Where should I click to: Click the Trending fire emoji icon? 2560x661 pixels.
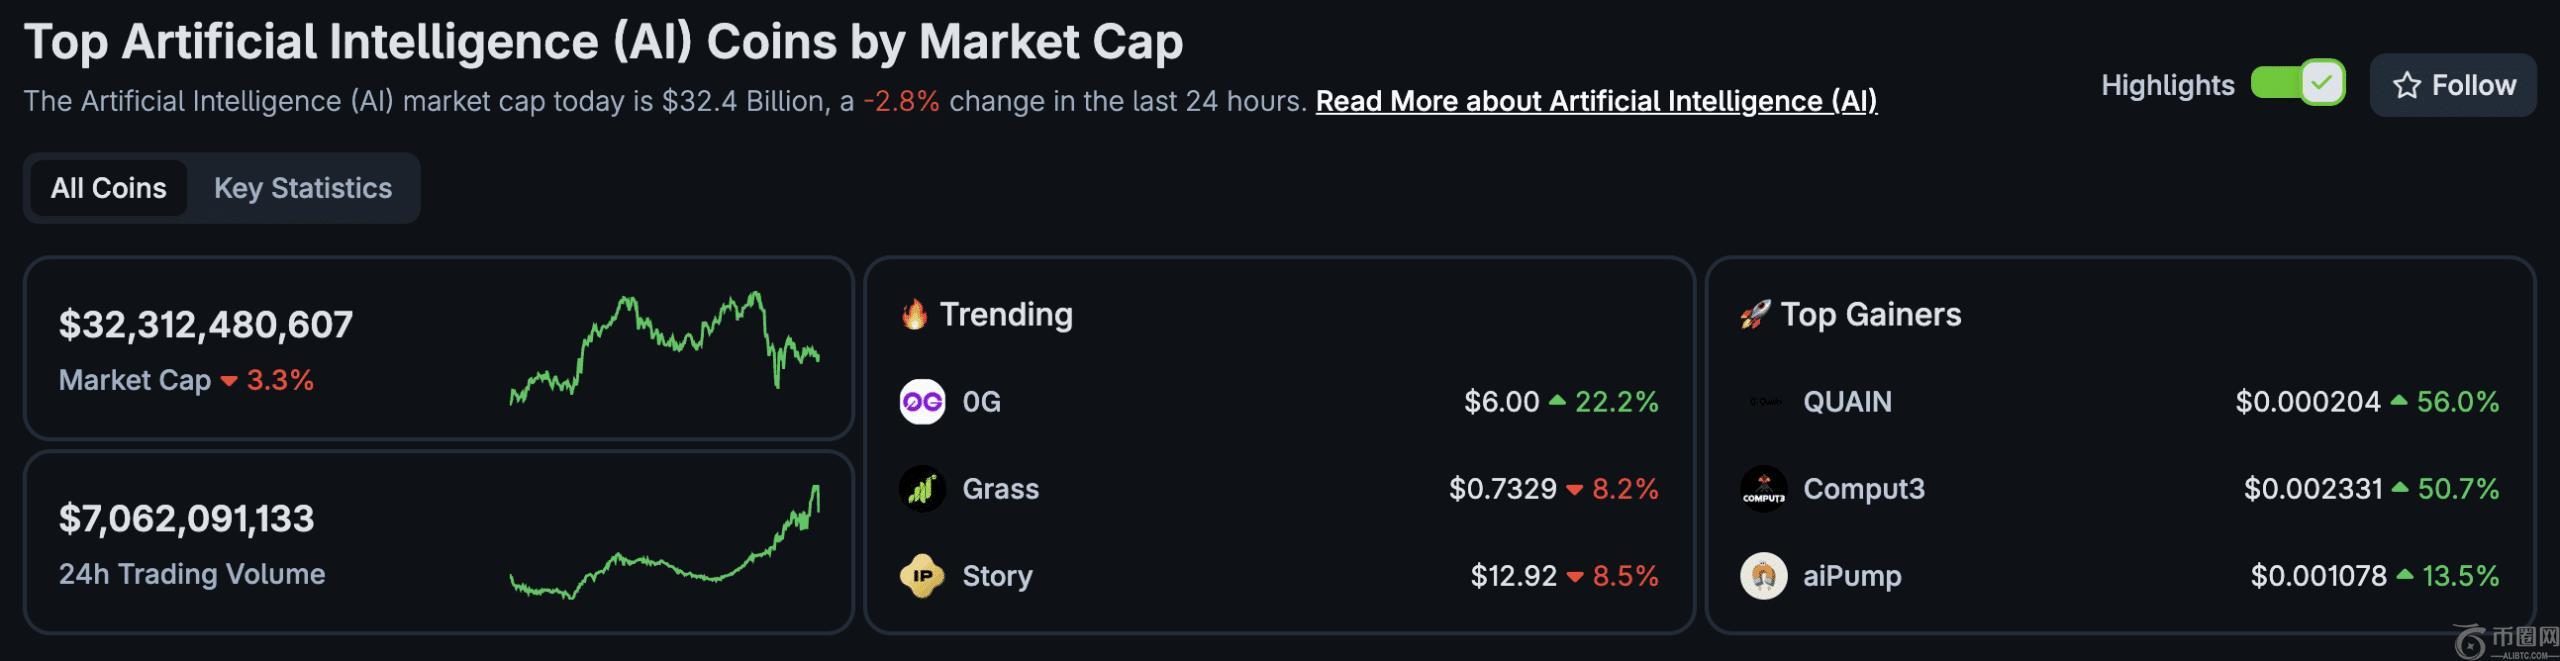914,315
